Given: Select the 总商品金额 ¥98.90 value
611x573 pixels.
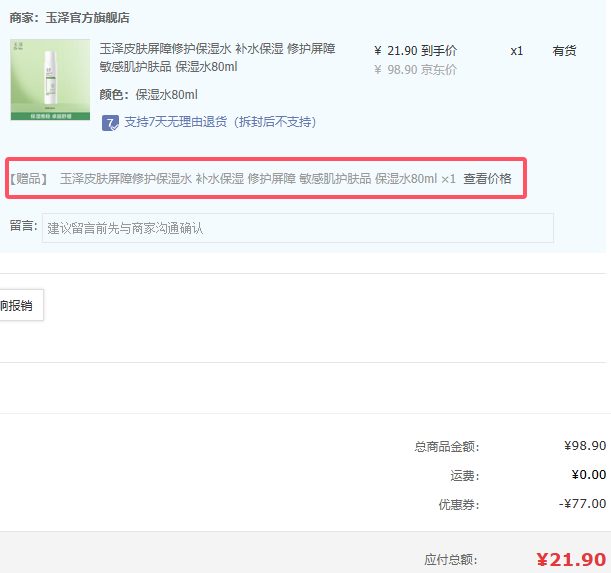Looking at the screenshot, I should [585, 446].
